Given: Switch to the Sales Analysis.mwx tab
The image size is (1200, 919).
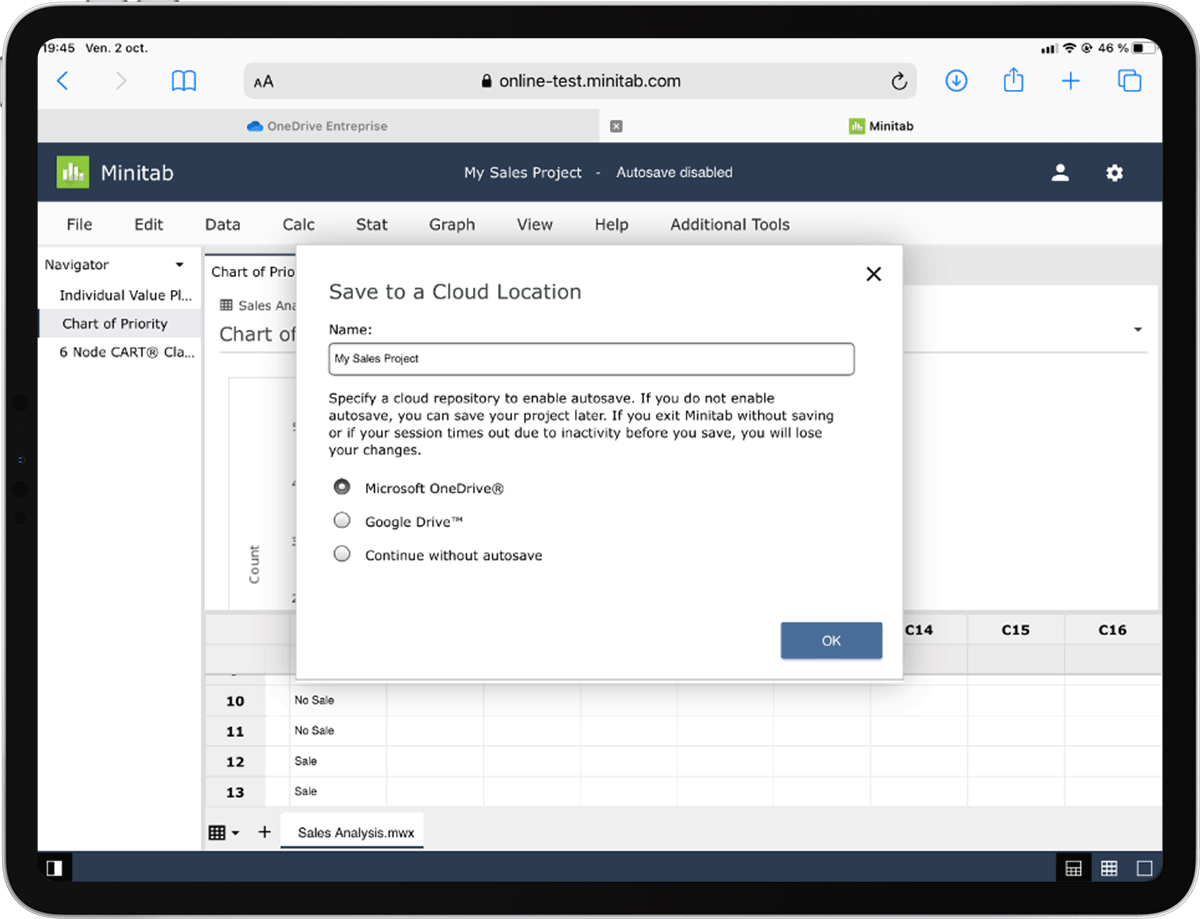Looking at the screenshot, I should 352,831.
